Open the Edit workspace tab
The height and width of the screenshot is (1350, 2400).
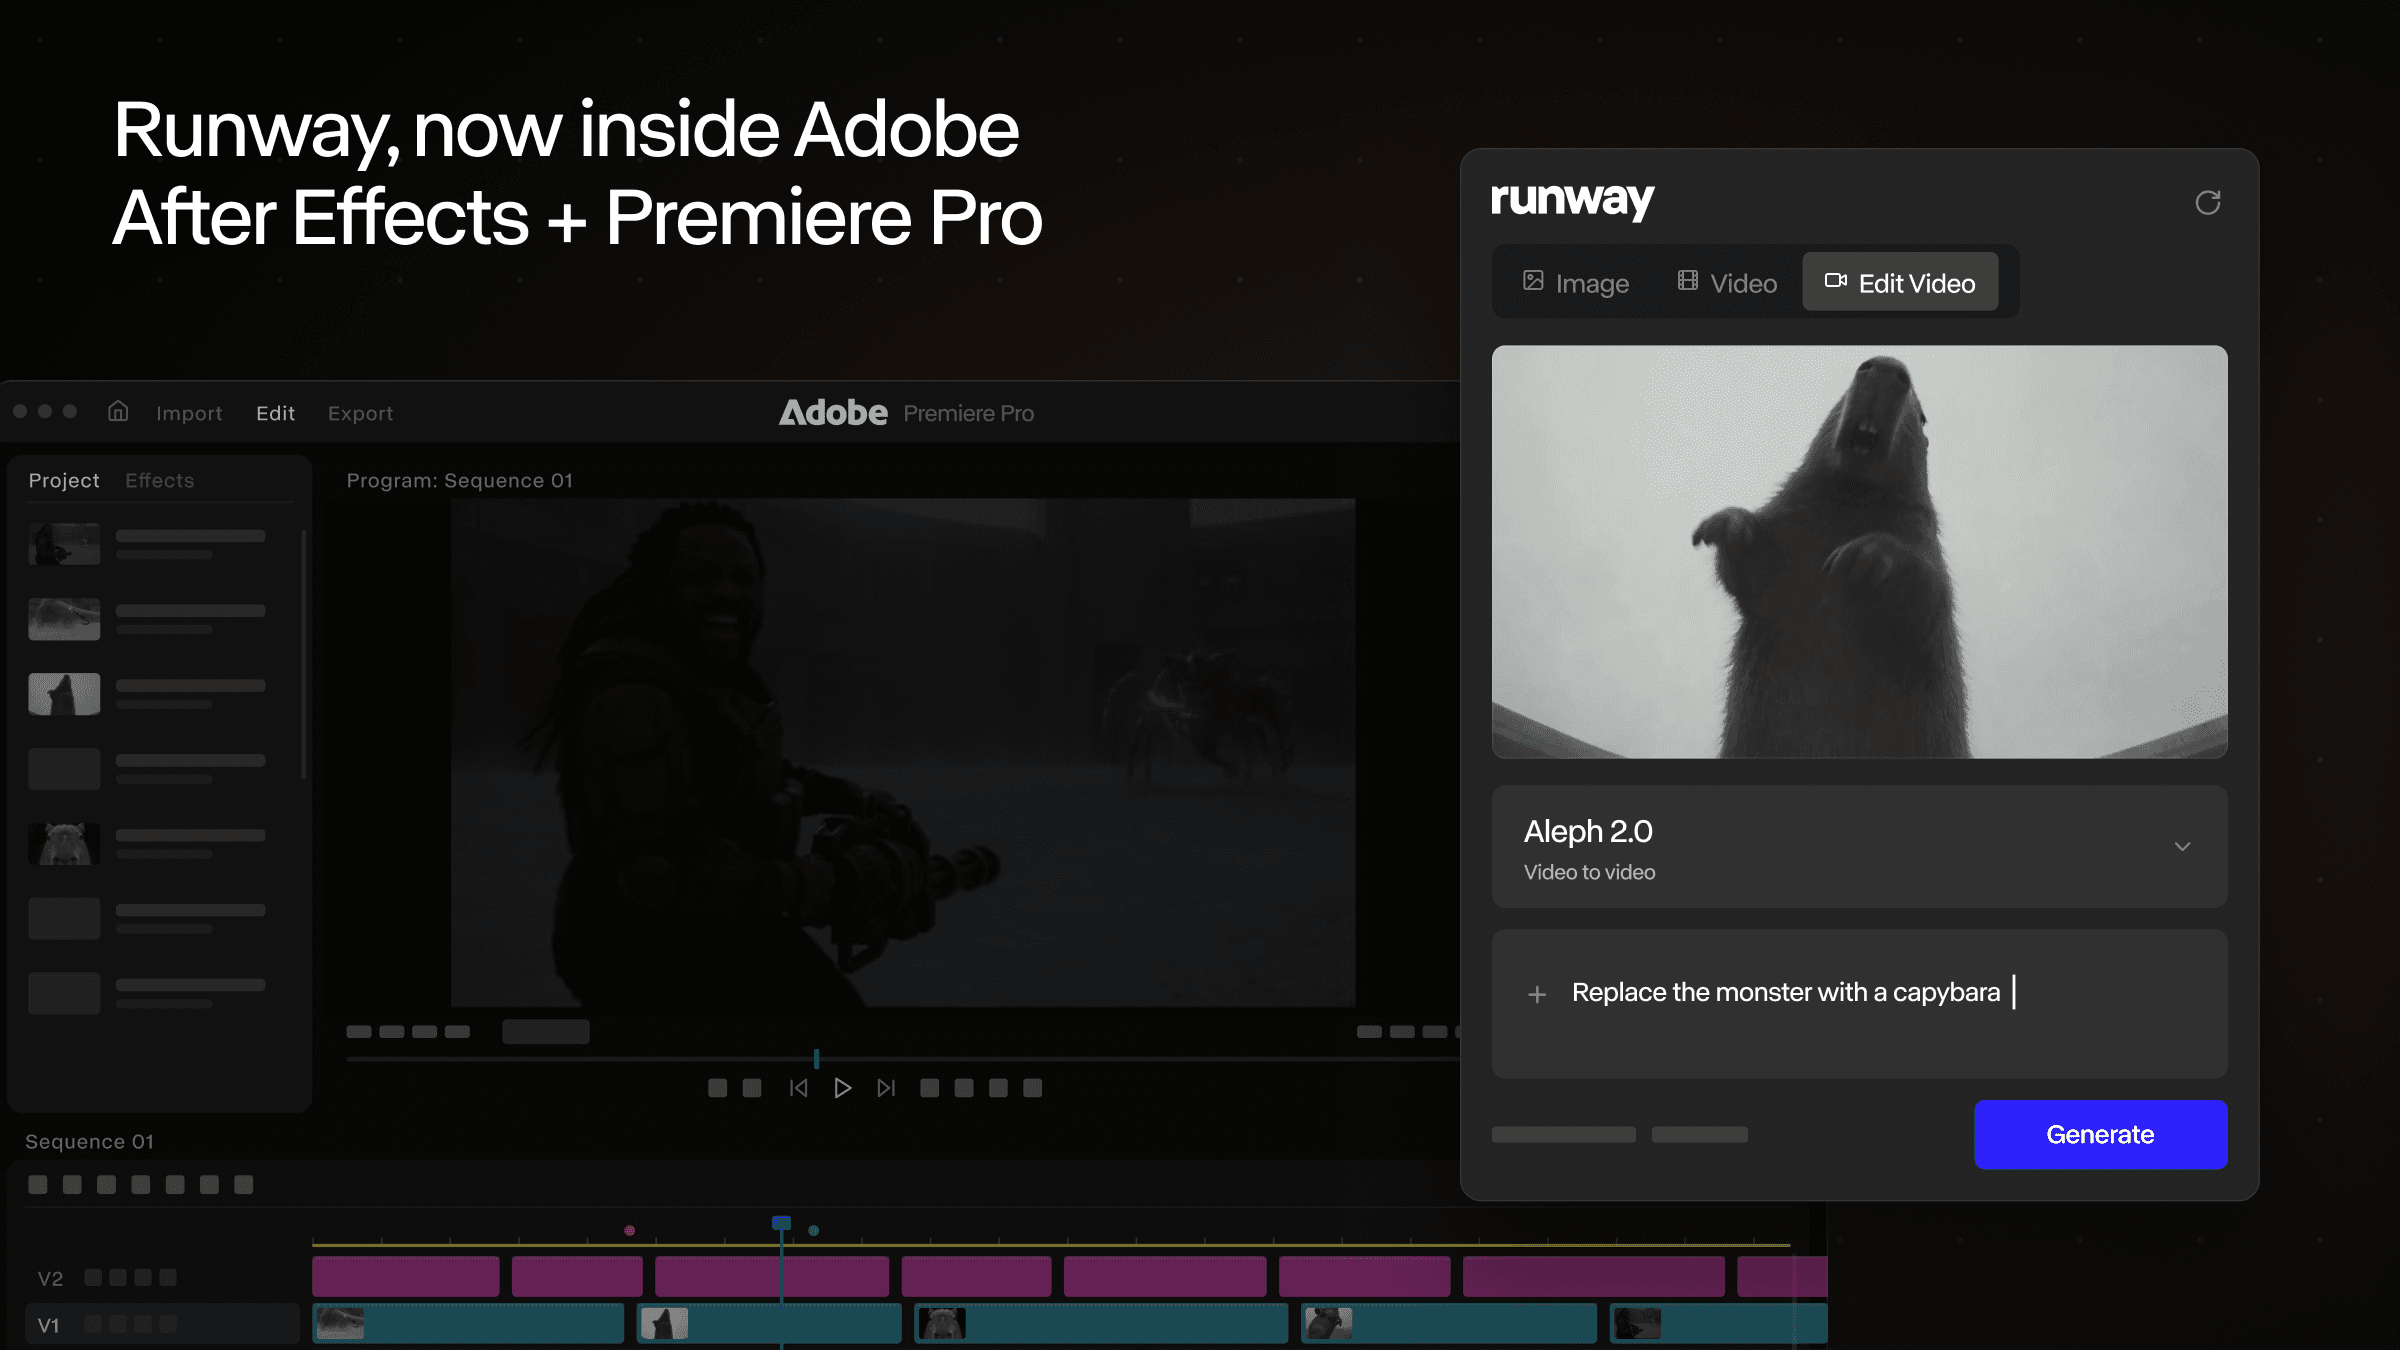tap(275, 413)
